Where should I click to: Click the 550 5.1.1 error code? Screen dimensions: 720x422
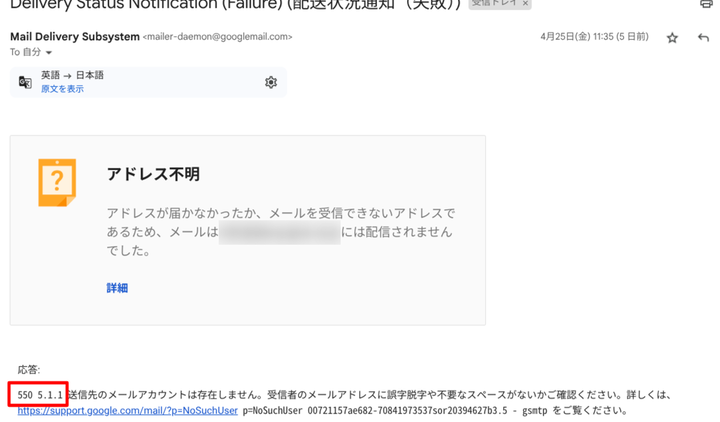(39, 395)
